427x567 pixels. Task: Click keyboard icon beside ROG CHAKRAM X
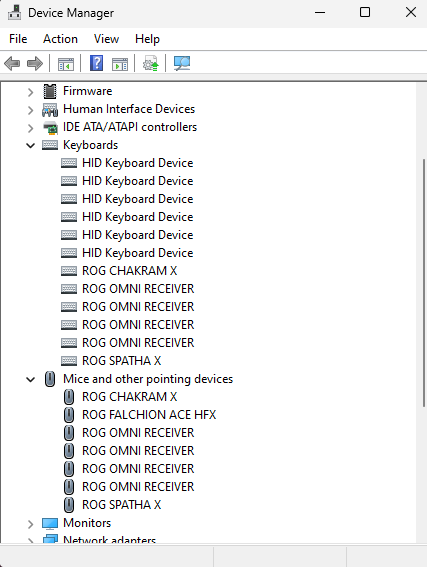click(x=69, y=271)
